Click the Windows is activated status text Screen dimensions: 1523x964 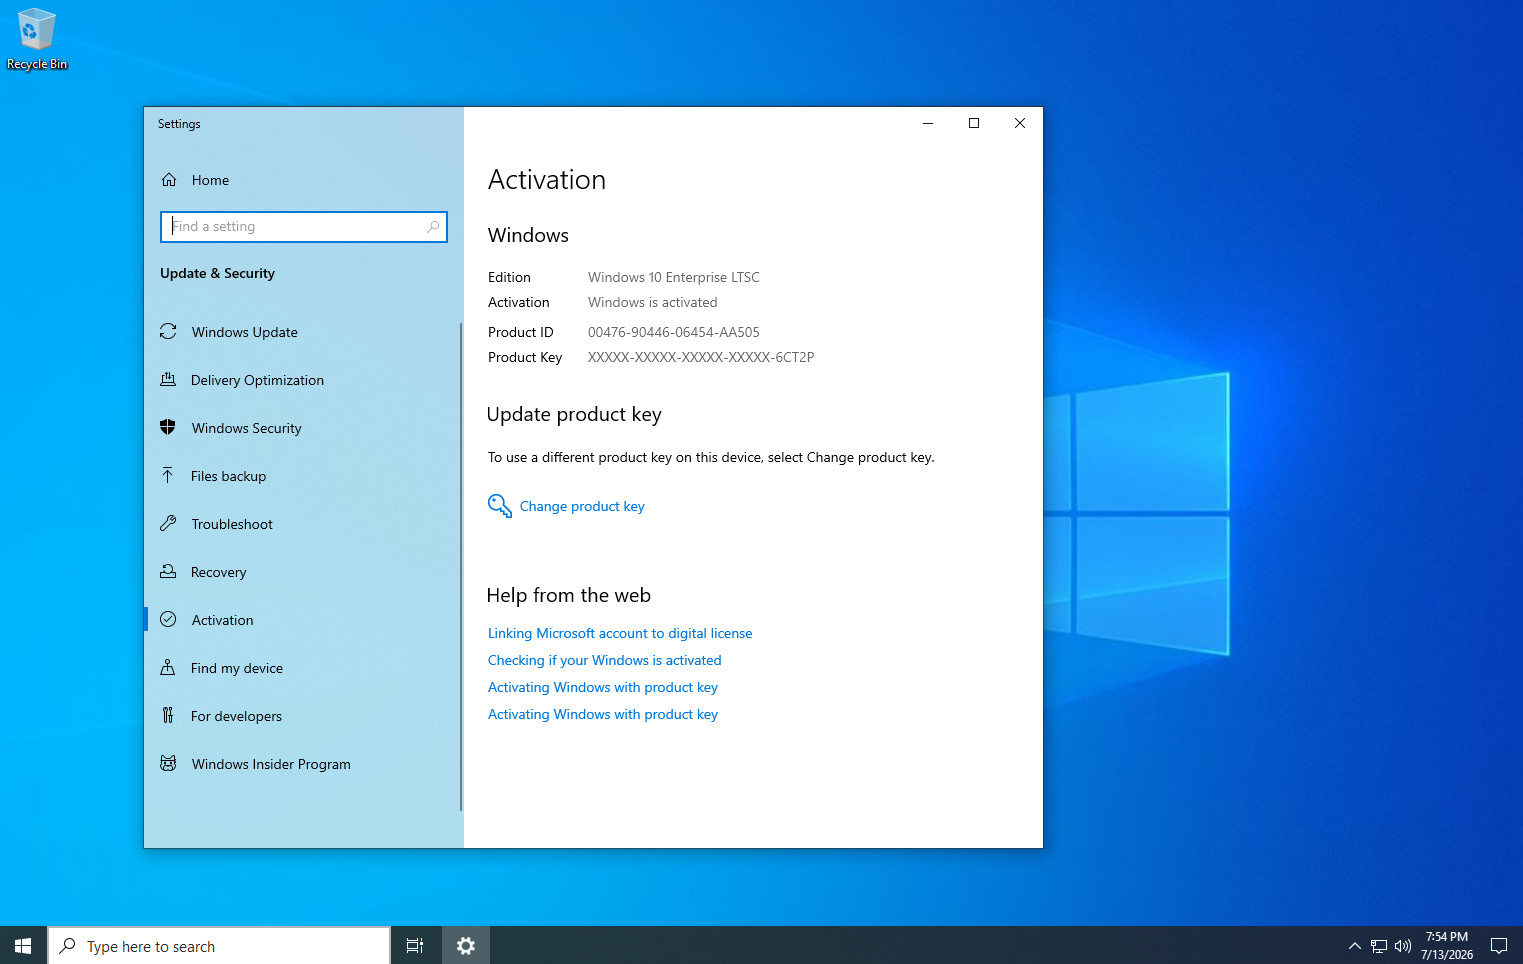click(x=653, y=302)
